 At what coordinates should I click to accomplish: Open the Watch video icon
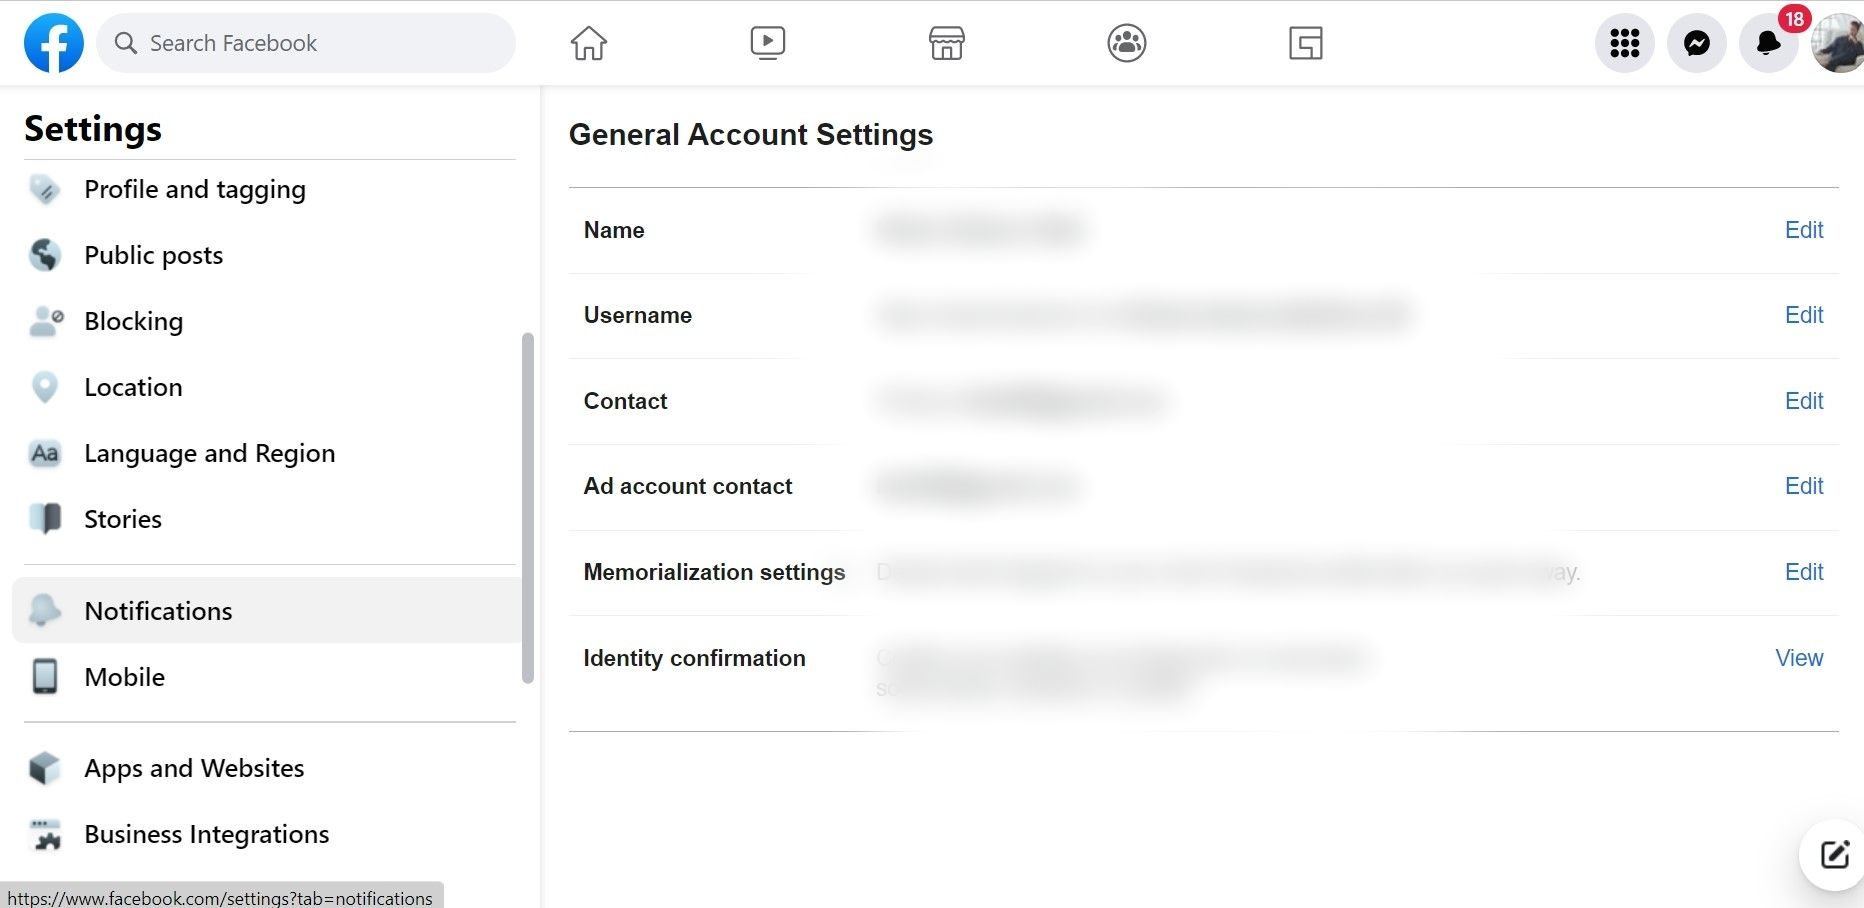[767, 43]
